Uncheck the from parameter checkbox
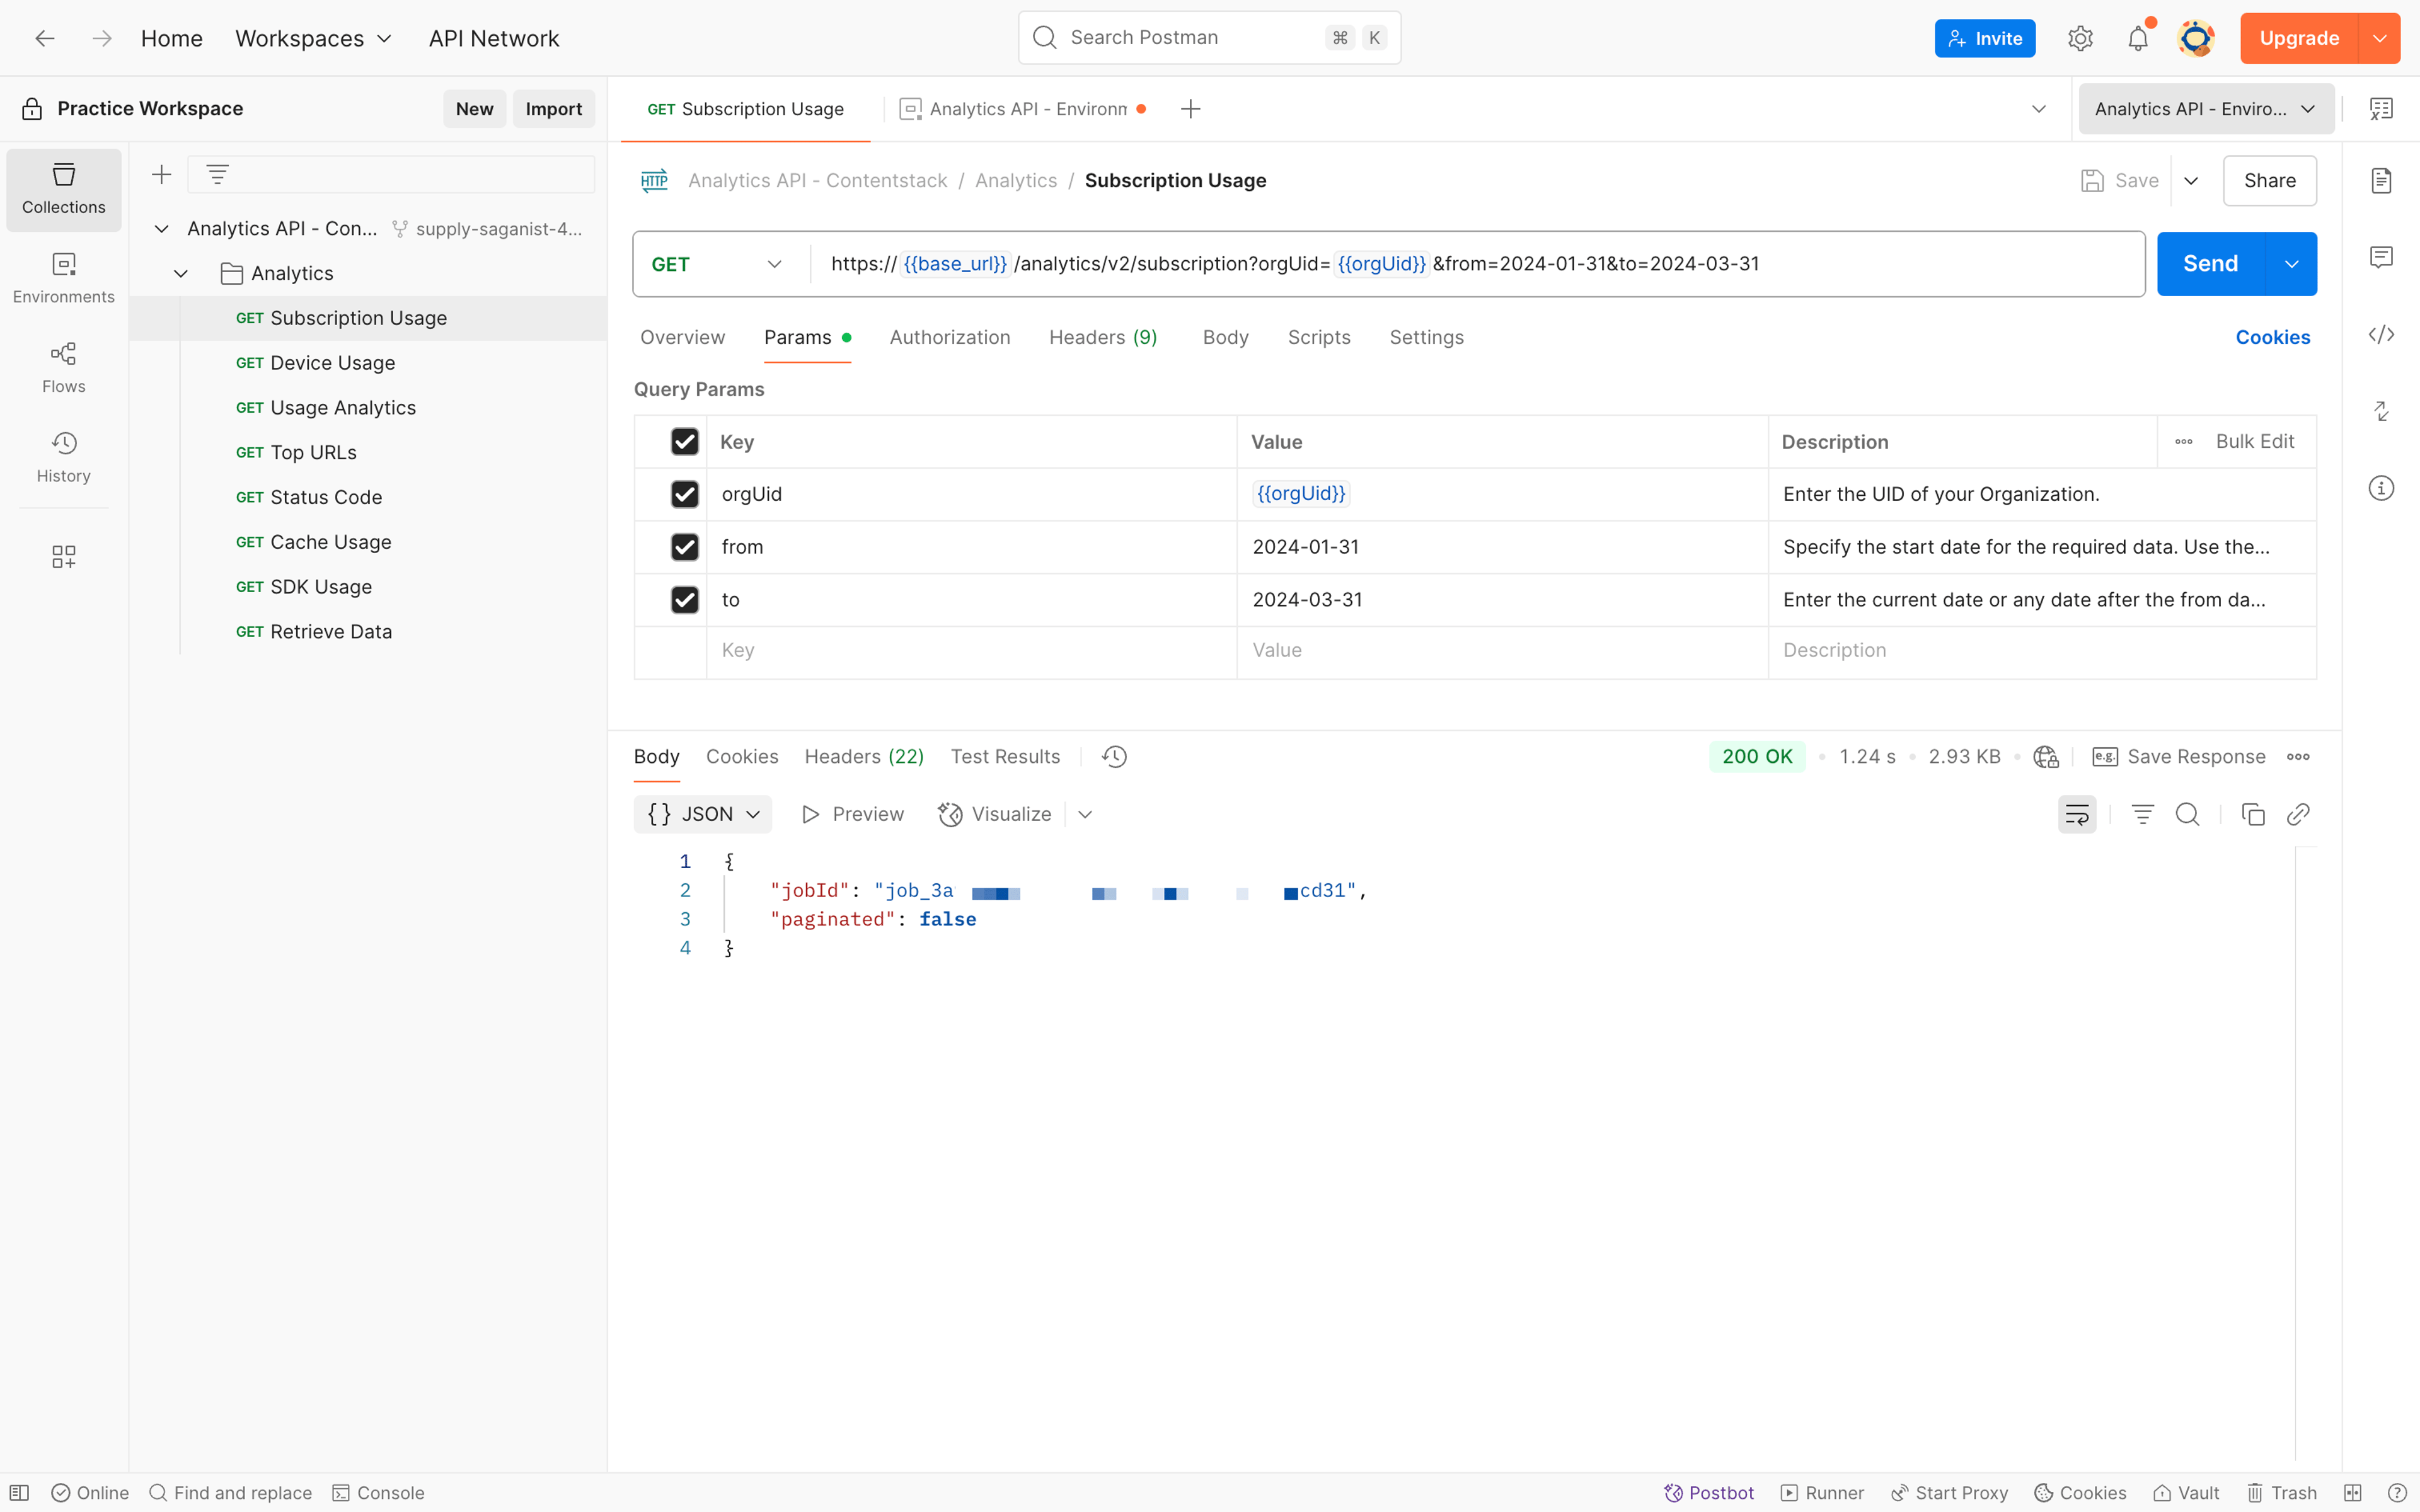The height and width of the screenshot is (1512, 2420). tap(685, 547)
